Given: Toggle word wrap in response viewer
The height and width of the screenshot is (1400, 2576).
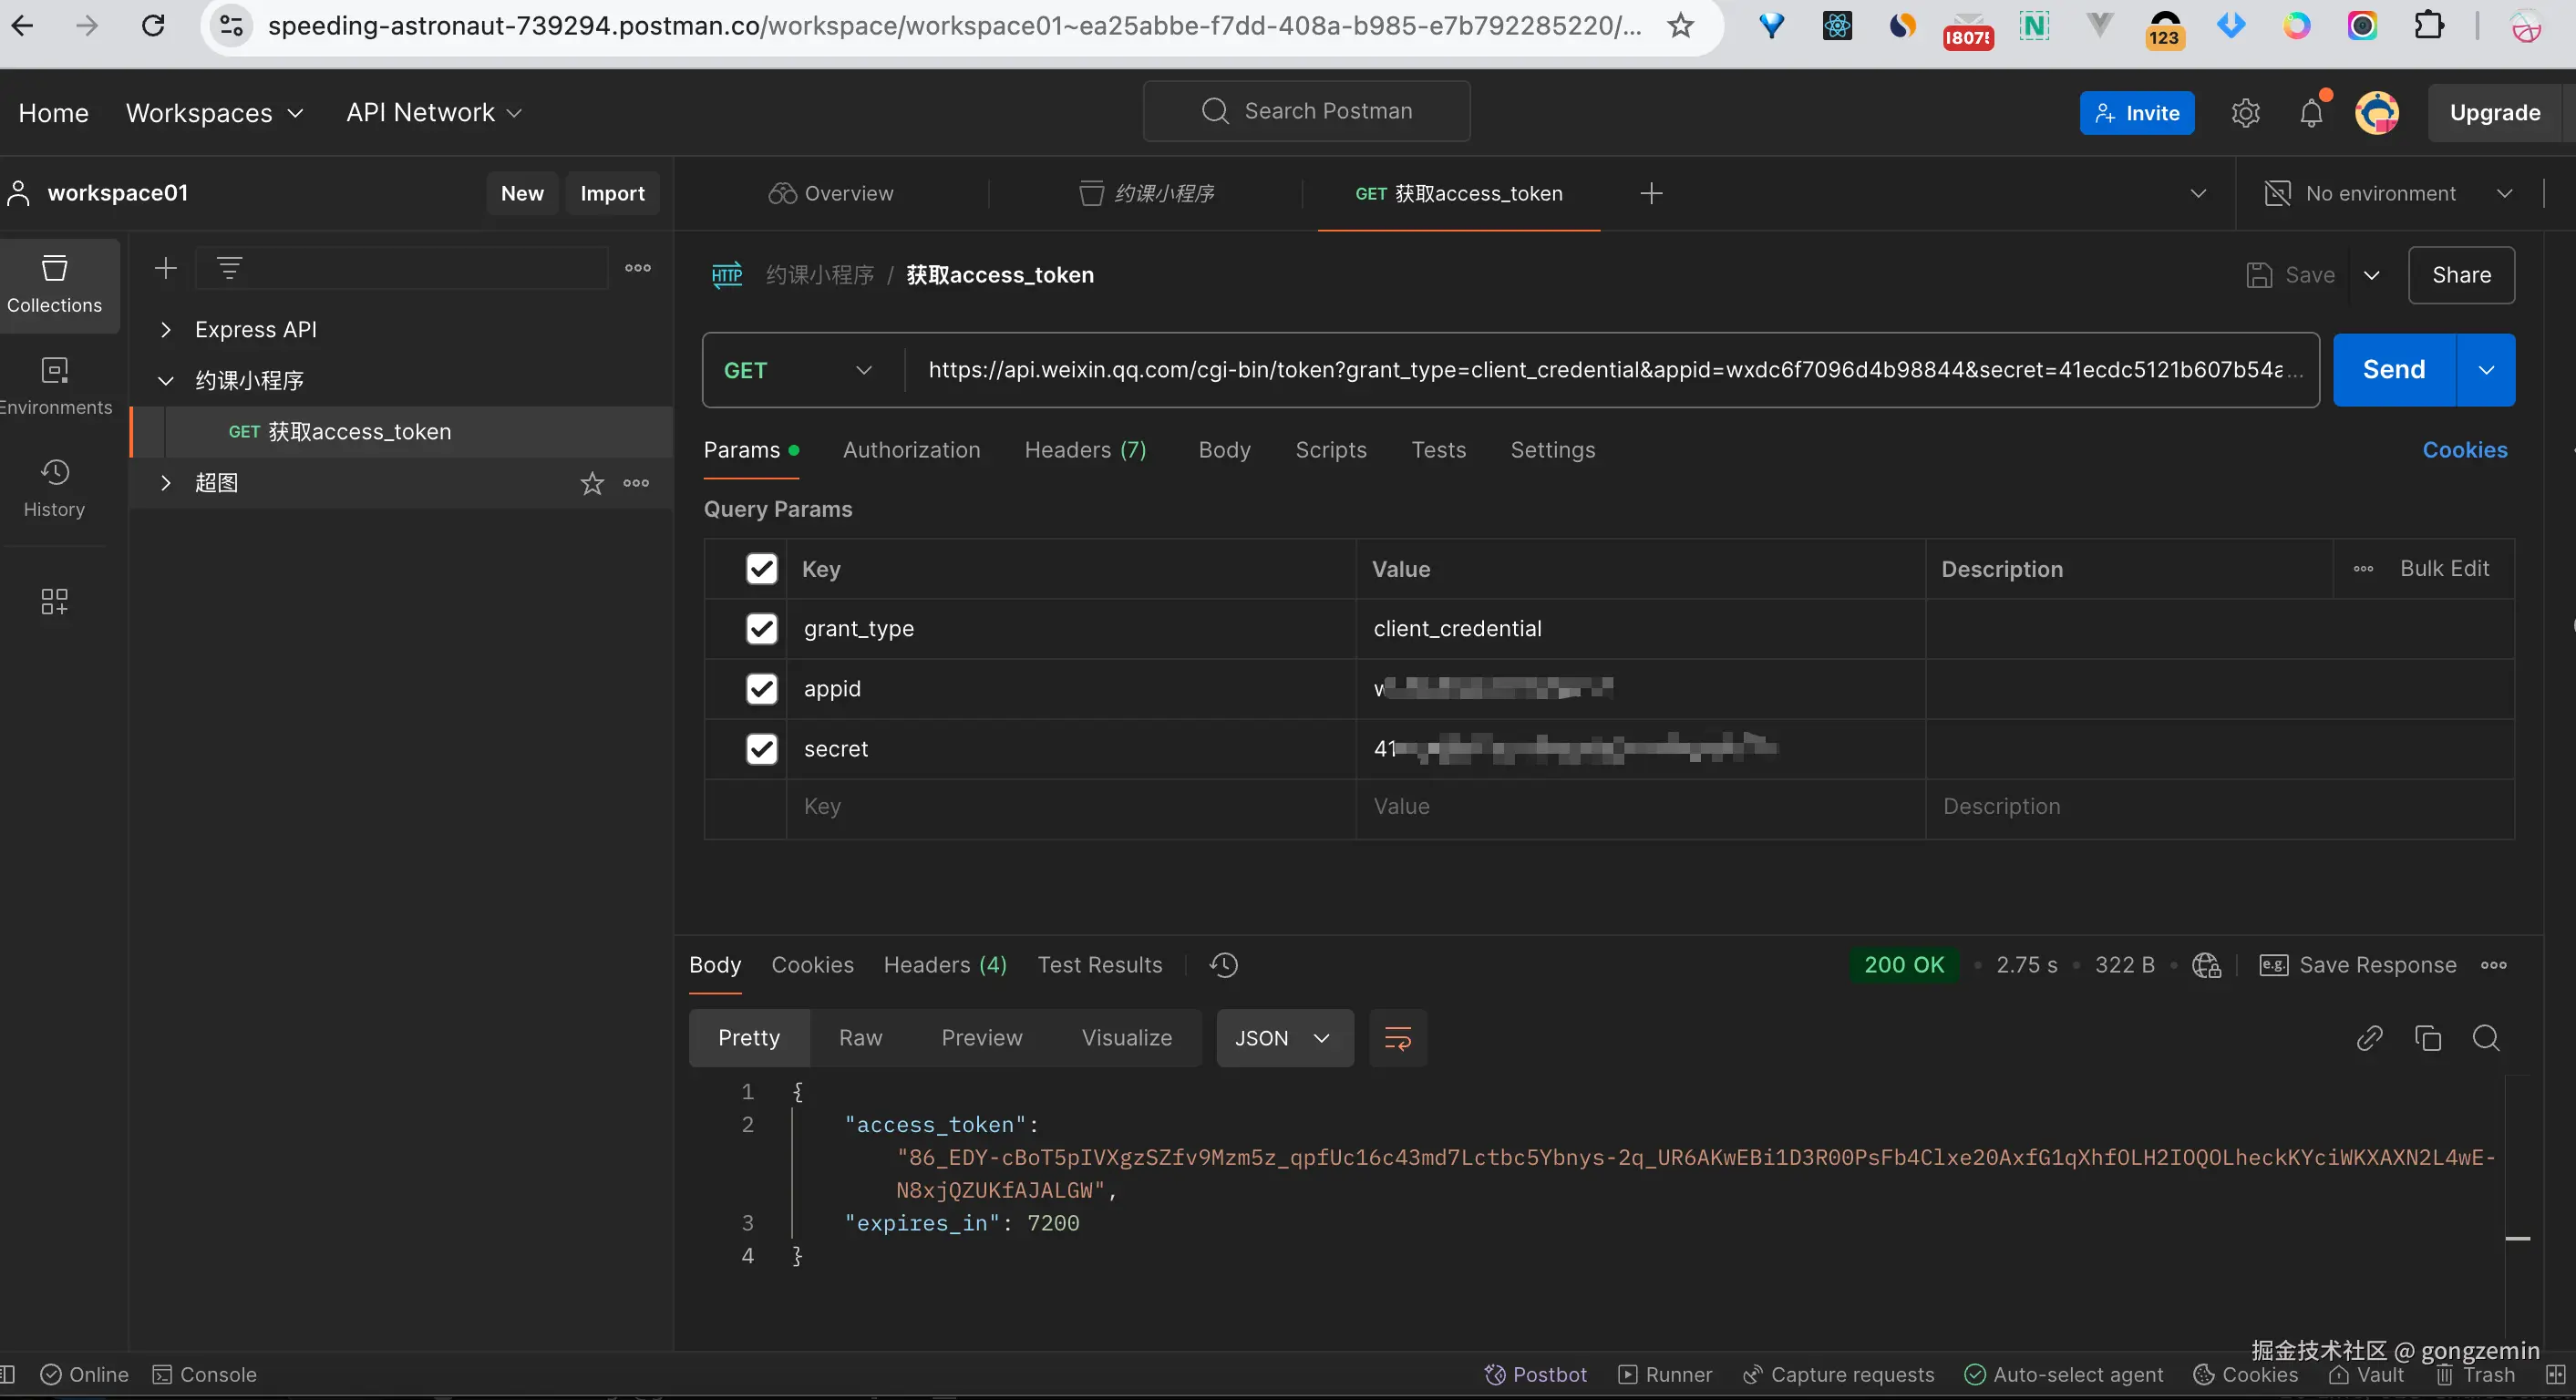Looking at the screenshot, I should pos(1397,1038).
